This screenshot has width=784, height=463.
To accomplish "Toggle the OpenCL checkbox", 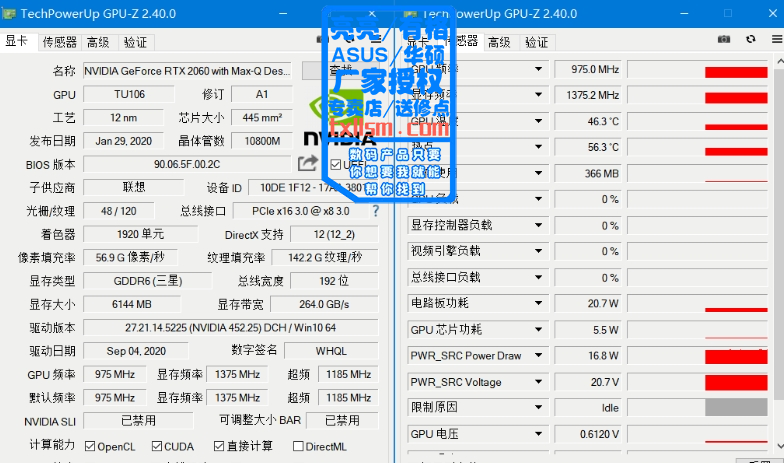I will tap(90, 446).
